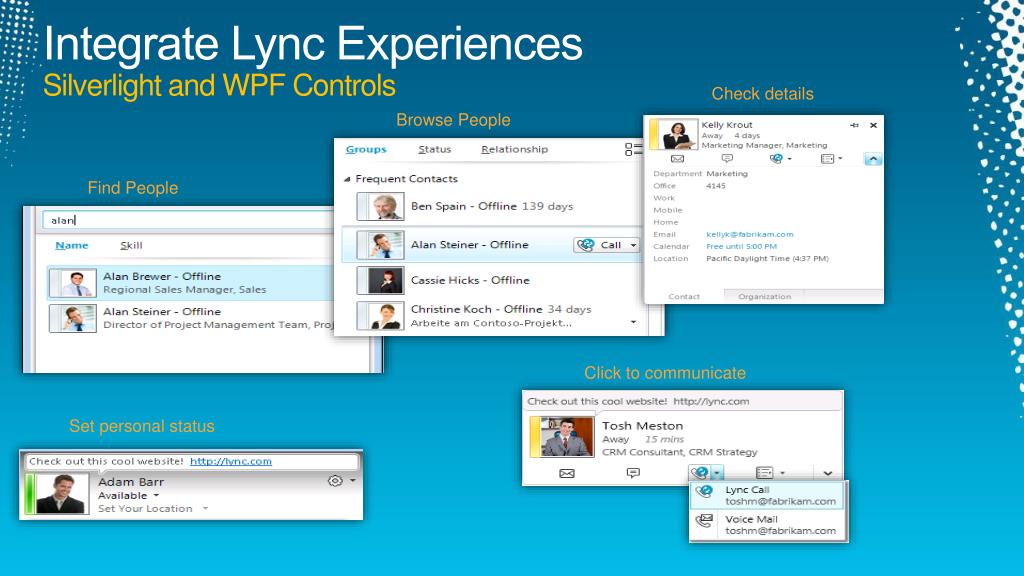The image size is (1024, 576).
Task: Open kellyk@fabrikam.com email link
Action: click(x=750, y=234)
